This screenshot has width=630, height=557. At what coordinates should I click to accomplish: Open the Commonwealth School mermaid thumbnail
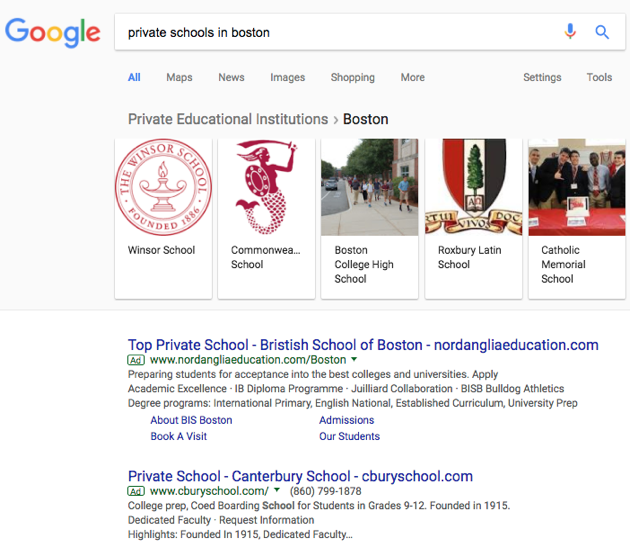(266, 187)
